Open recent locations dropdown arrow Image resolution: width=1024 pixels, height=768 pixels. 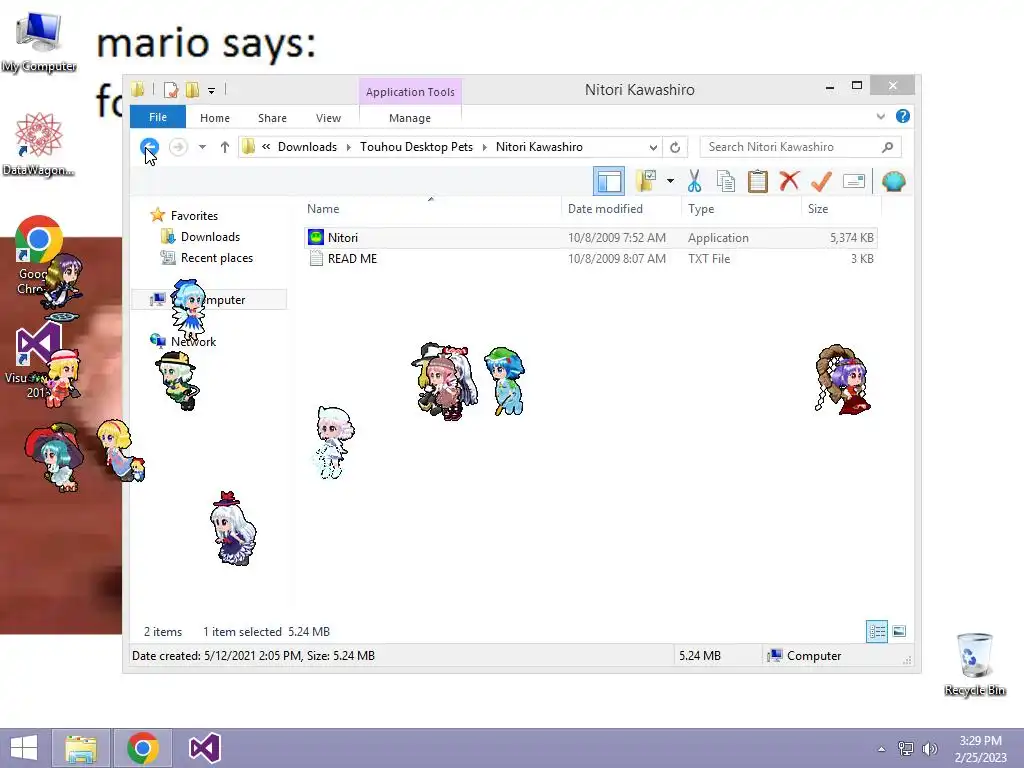[x=202, y=147]
